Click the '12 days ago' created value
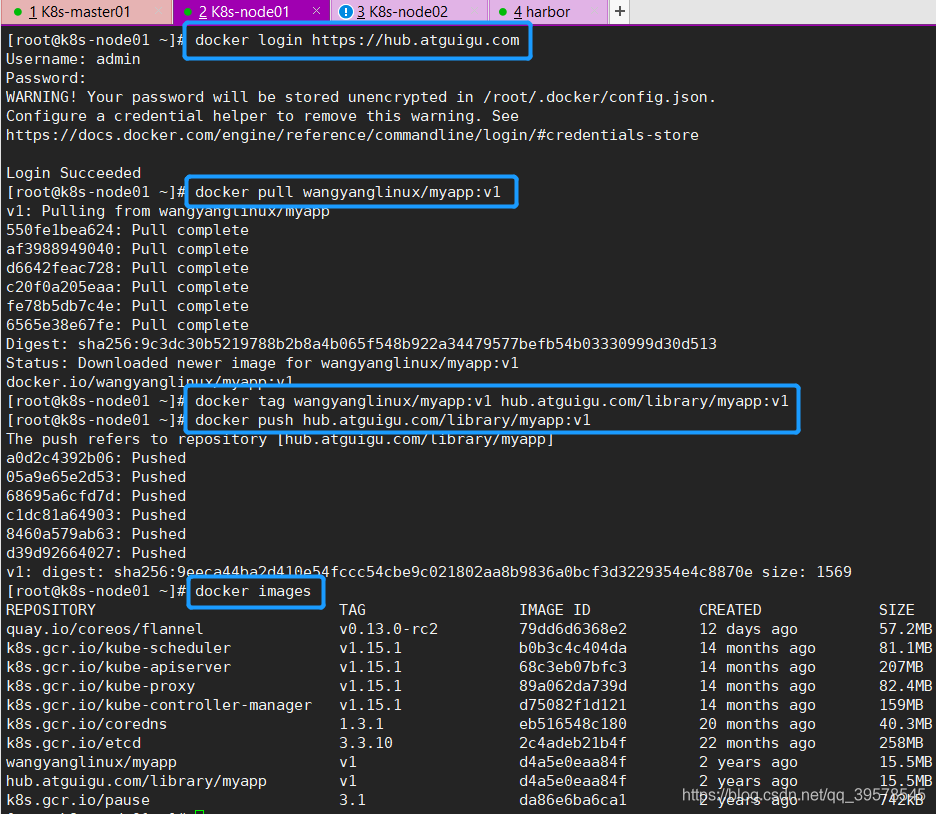The height and width of the screenshot is (814, 936). coord(749,629)
